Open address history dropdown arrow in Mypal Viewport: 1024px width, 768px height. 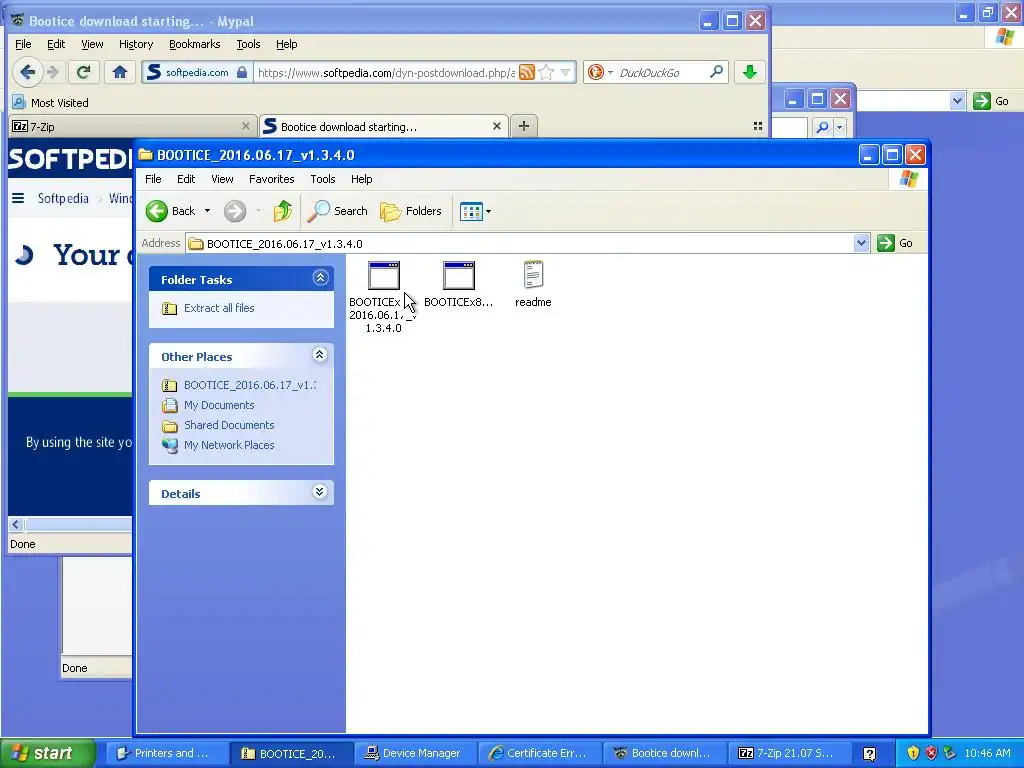pos(566,72)
